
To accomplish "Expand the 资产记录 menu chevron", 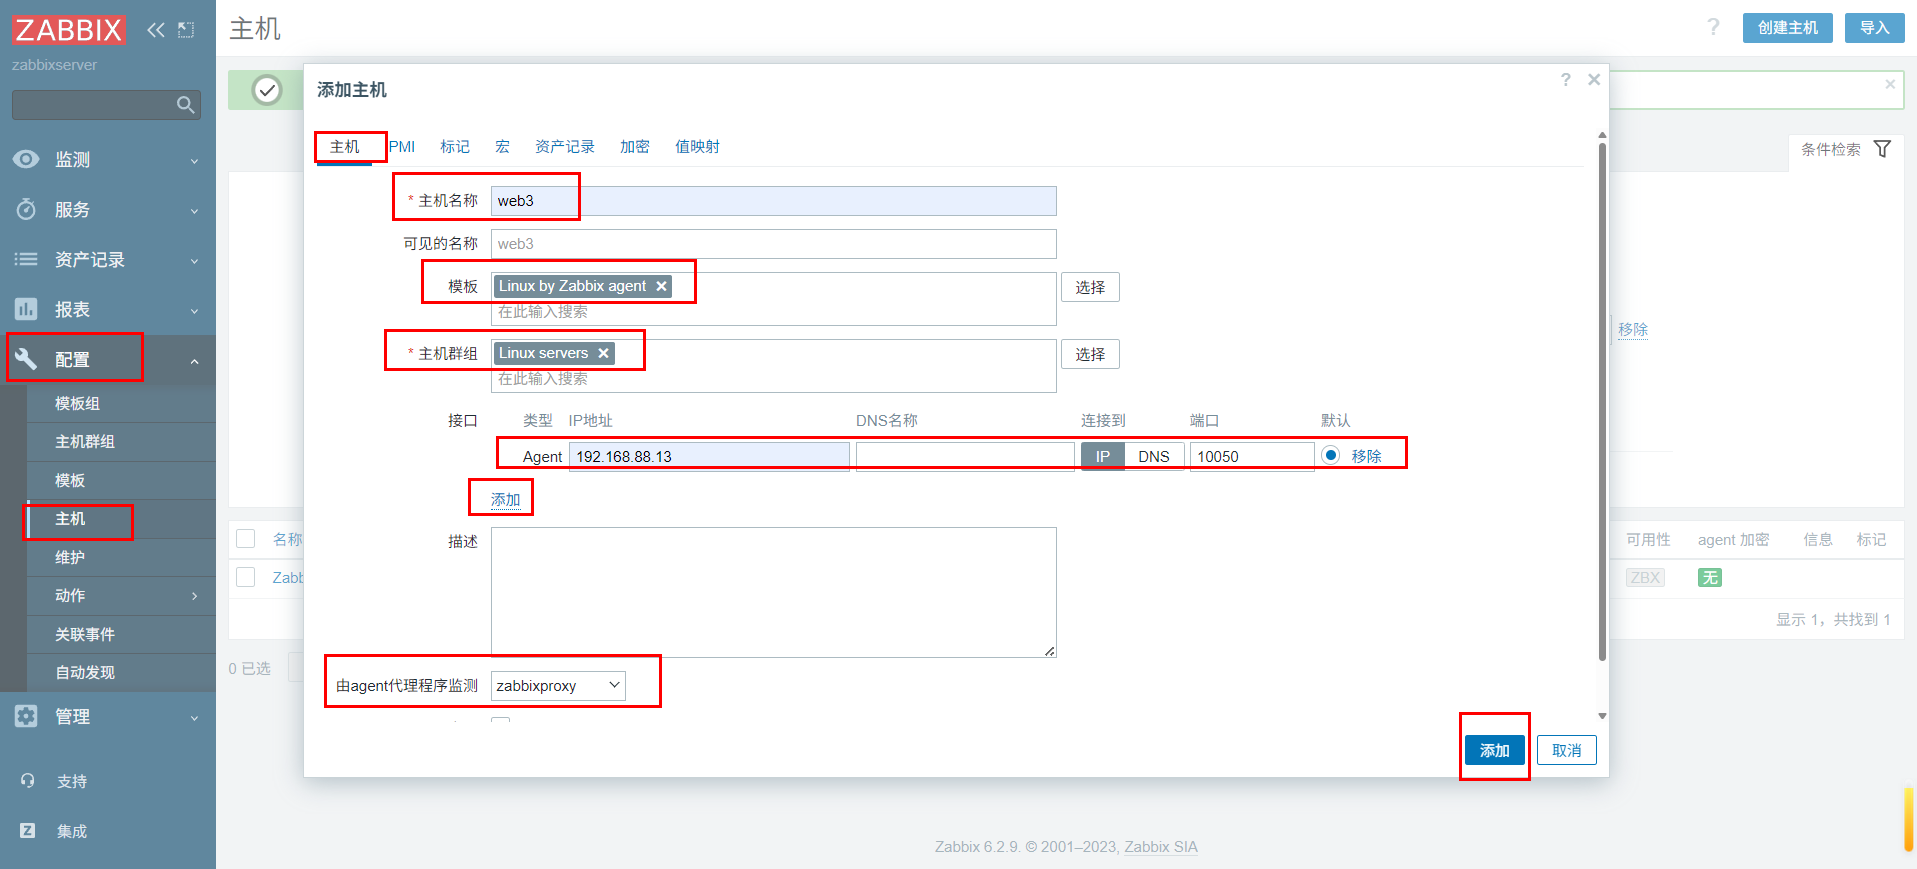I will [195, 261].
